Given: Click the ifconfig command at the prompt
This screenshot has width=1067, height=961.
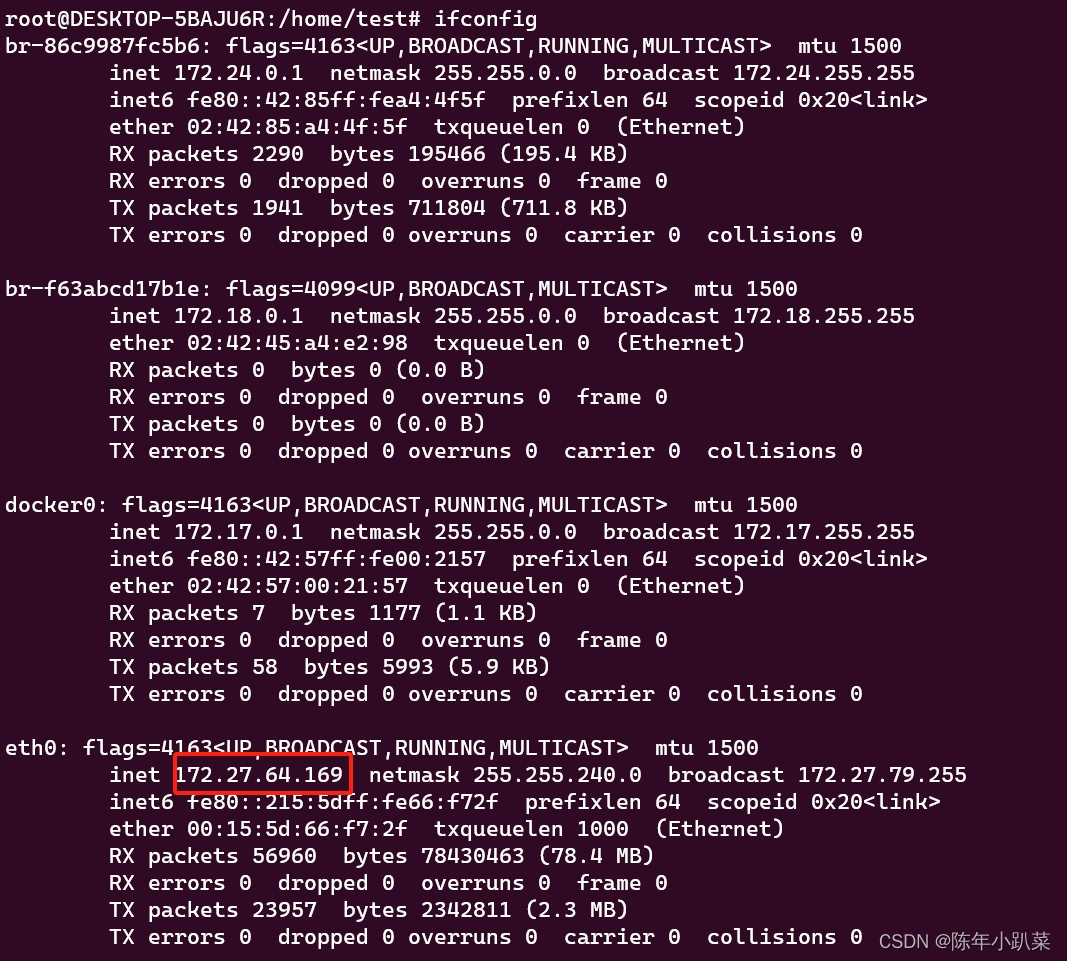Looking at the screenshot, I should pyautogui.click(x=485, y=19).
